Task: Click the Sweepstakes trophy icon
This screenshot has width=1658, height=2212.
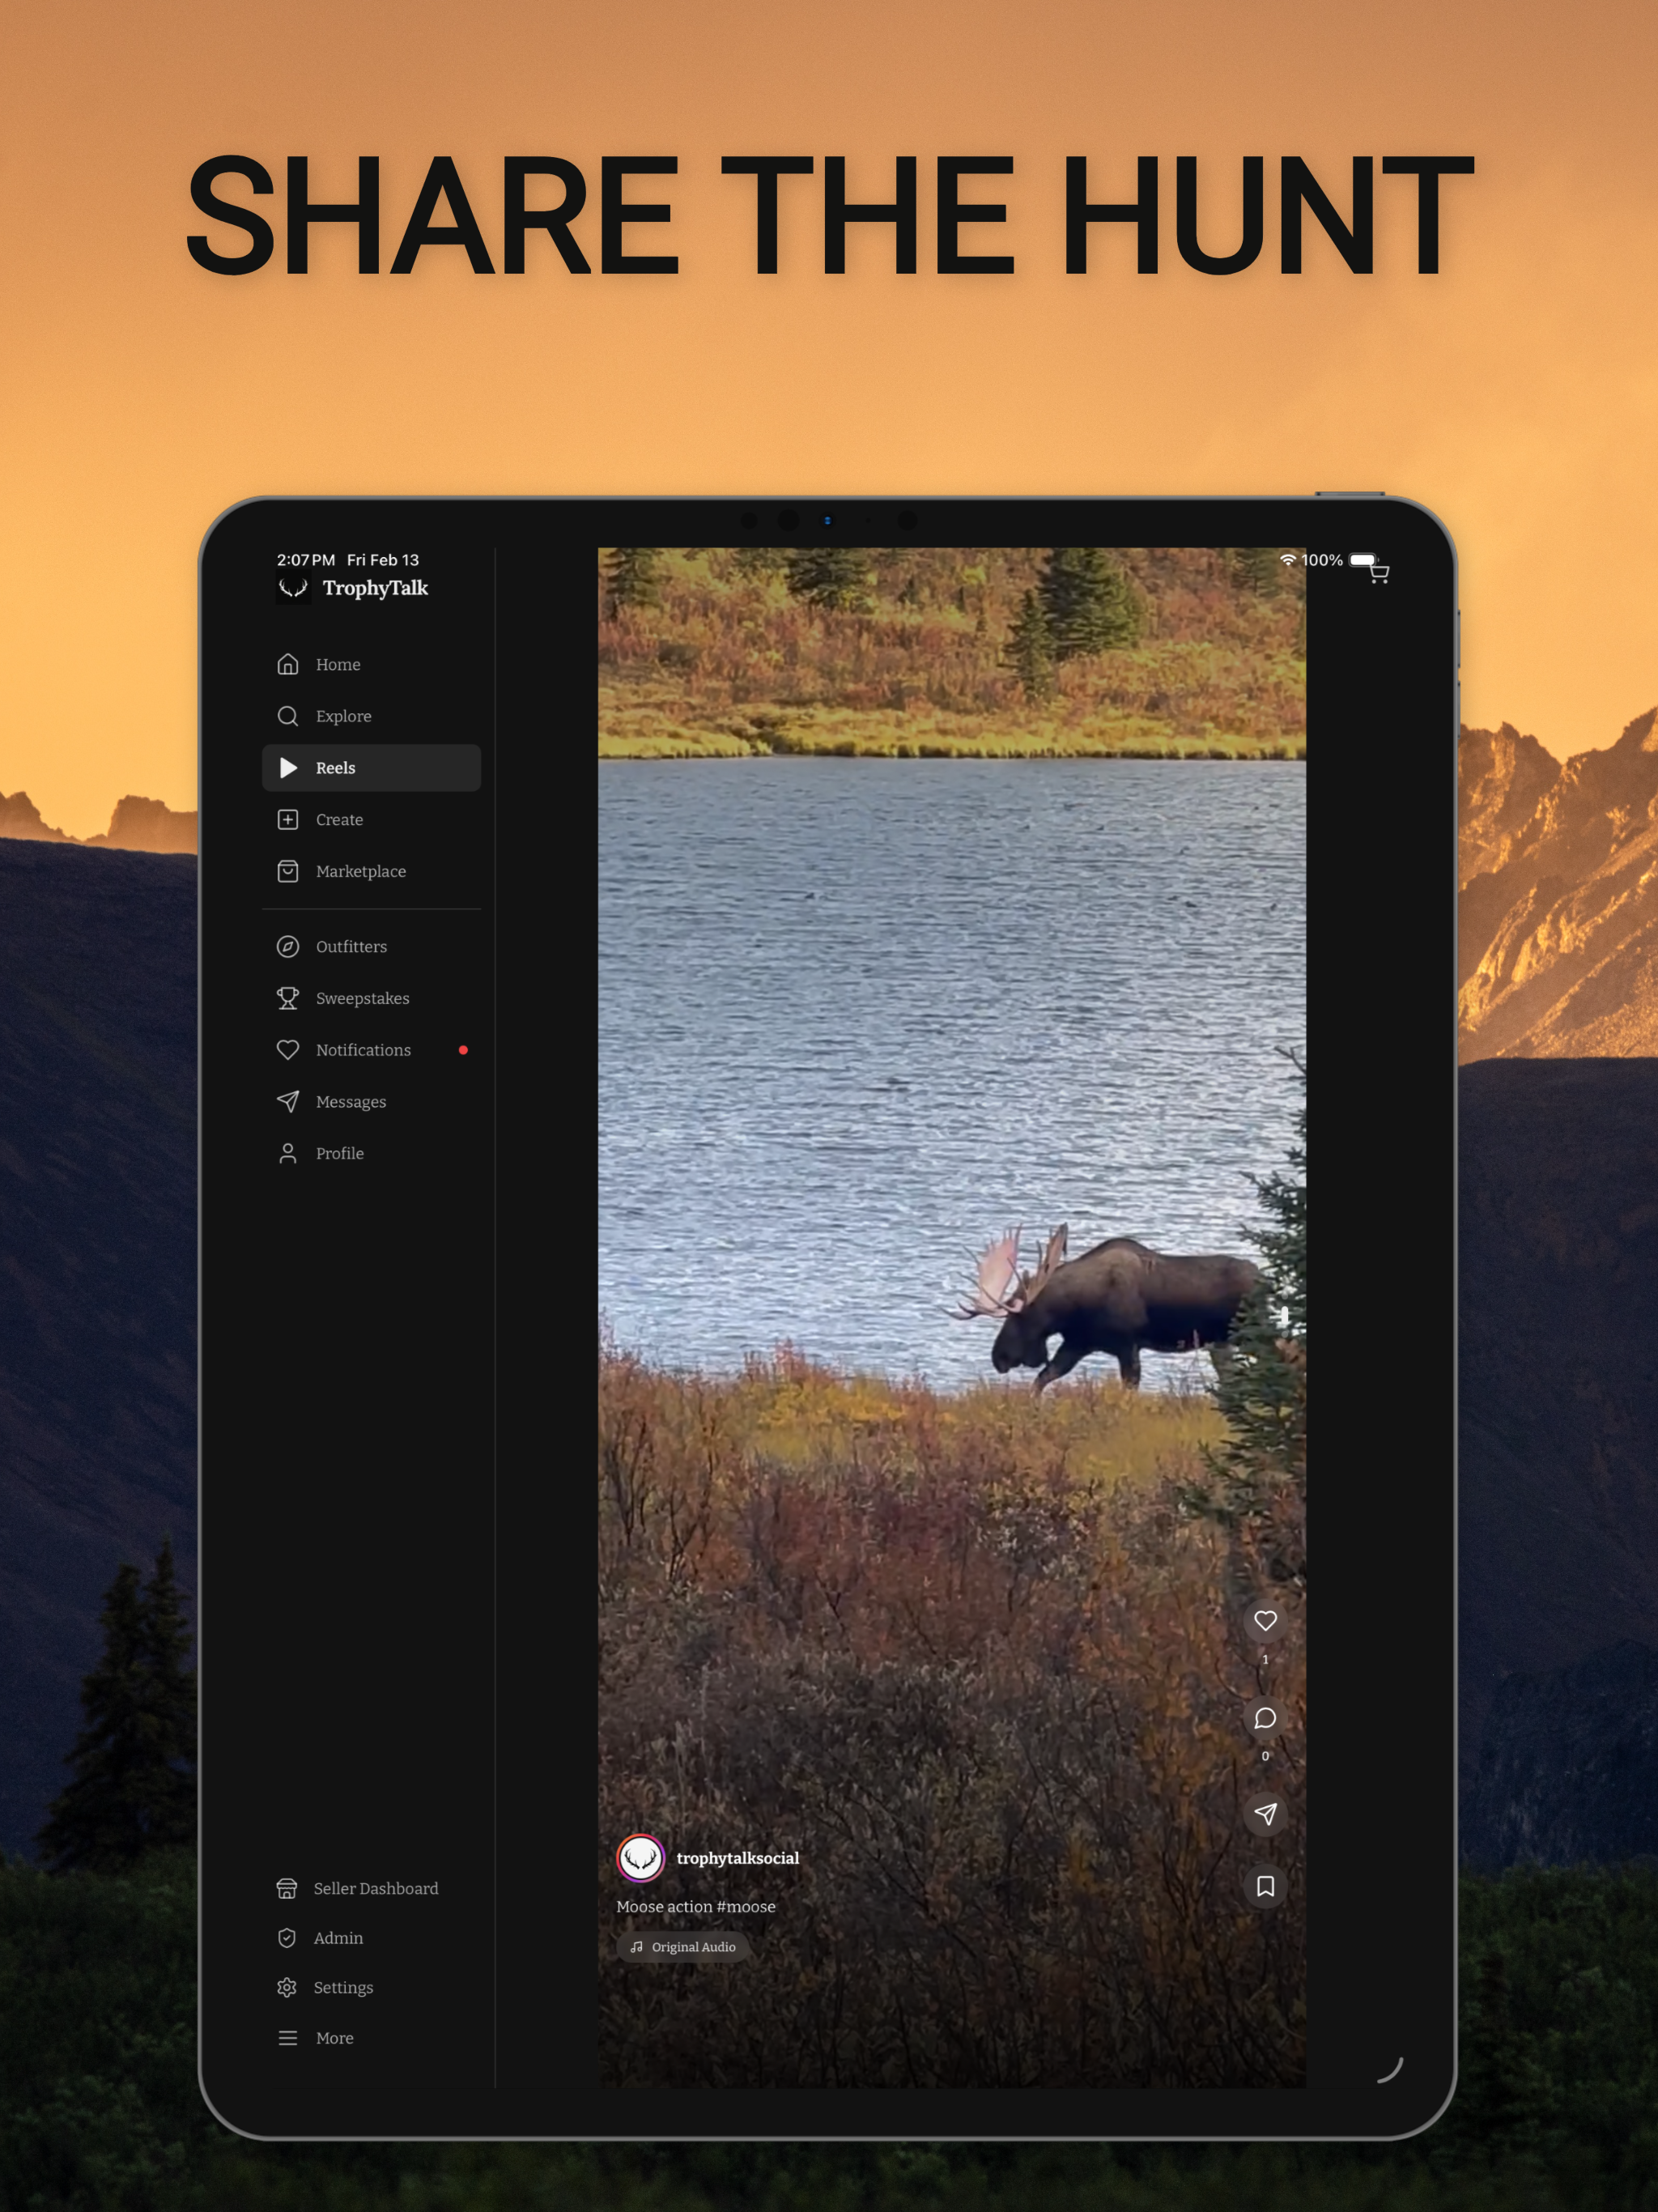Action: point(288,998)
